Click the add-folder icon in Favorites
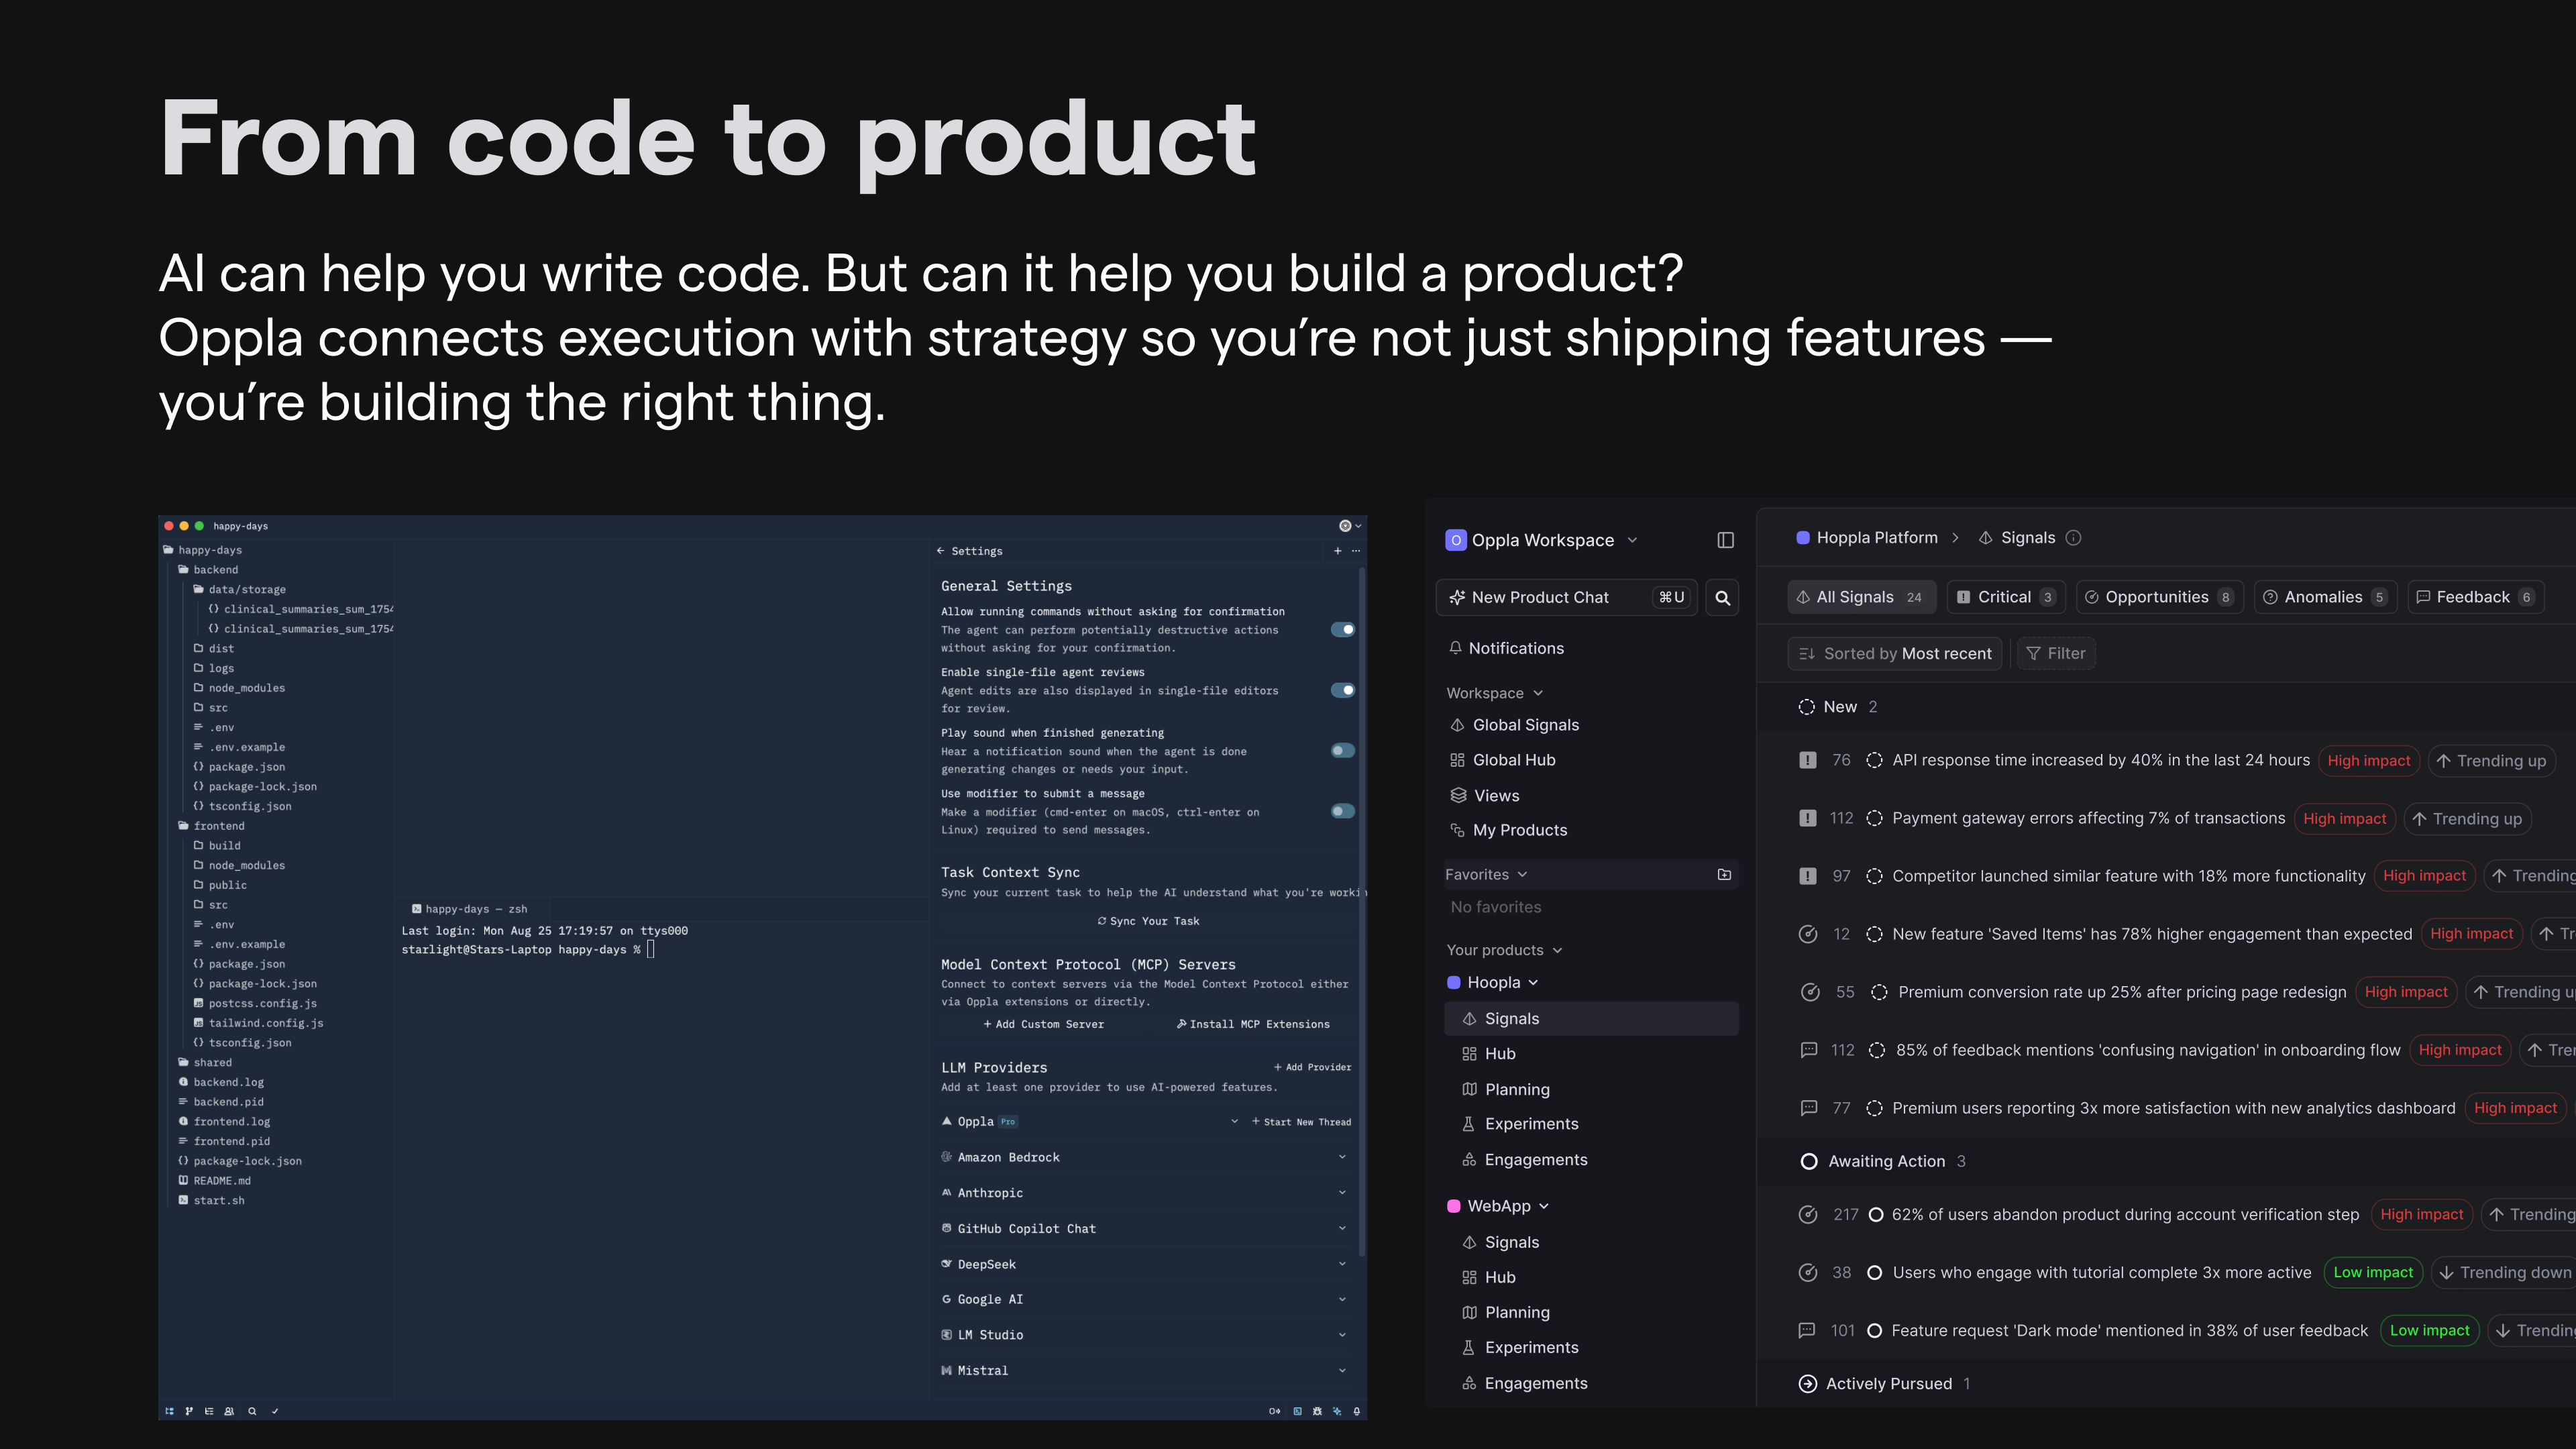This screenshot has height=1449, width=2576. (1724, 874)
